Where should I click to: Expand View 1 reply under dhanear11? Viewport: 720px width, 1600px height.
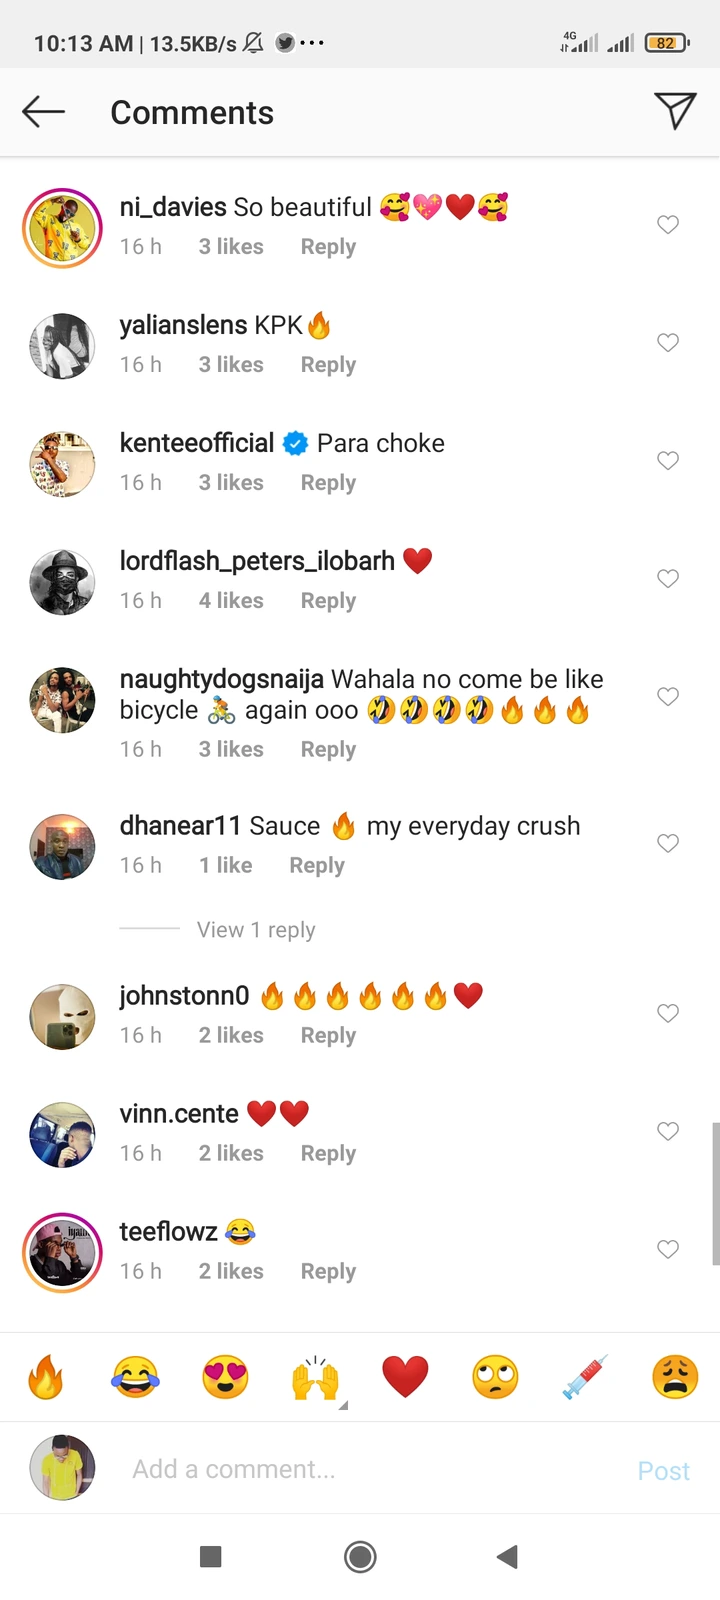(256, 930)
